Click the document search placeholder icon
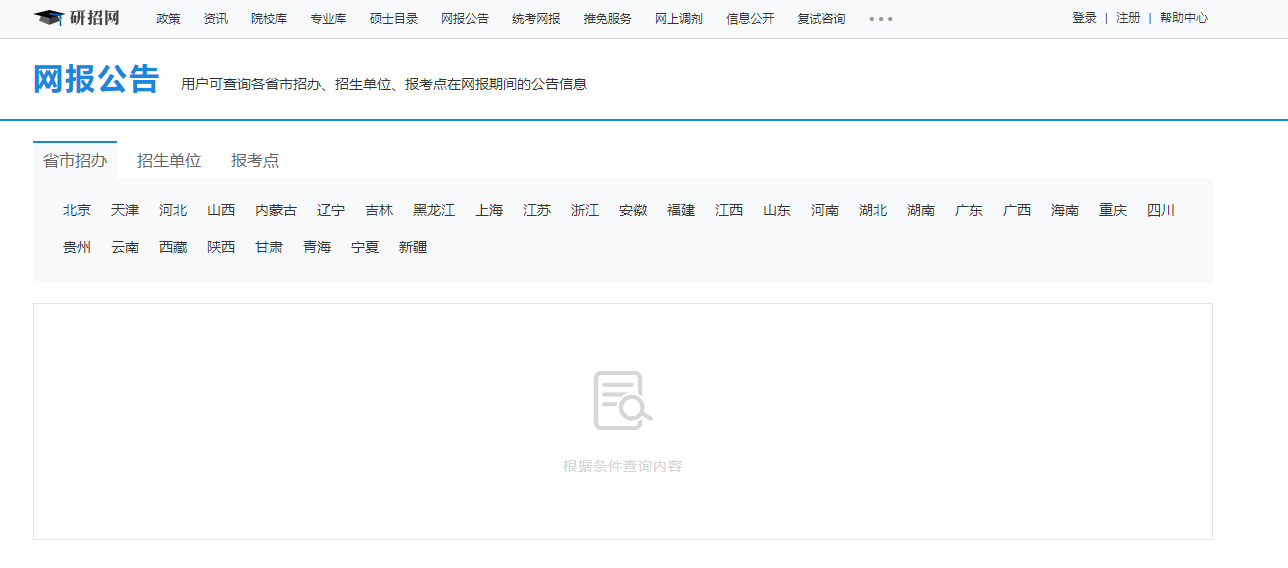This screenshot has height=568, width=1288. click(x=622, y=401)
